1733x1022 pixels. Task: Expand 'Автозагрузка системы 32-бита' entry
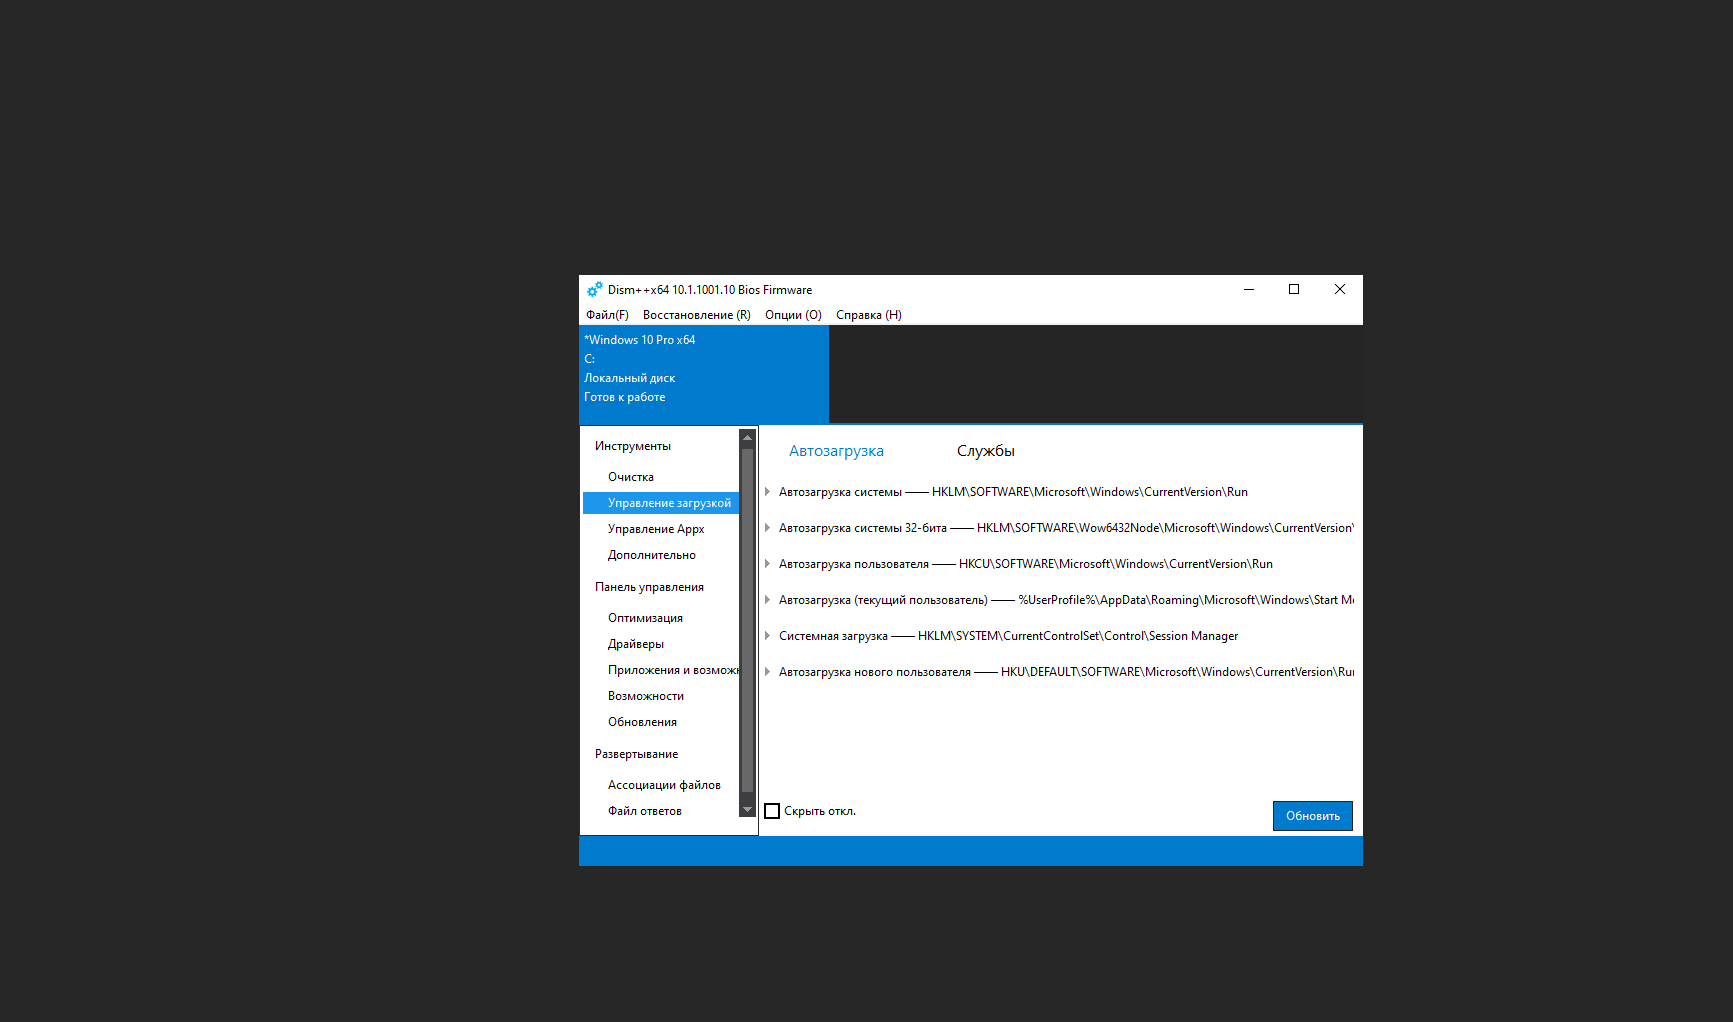pos(768,528)
